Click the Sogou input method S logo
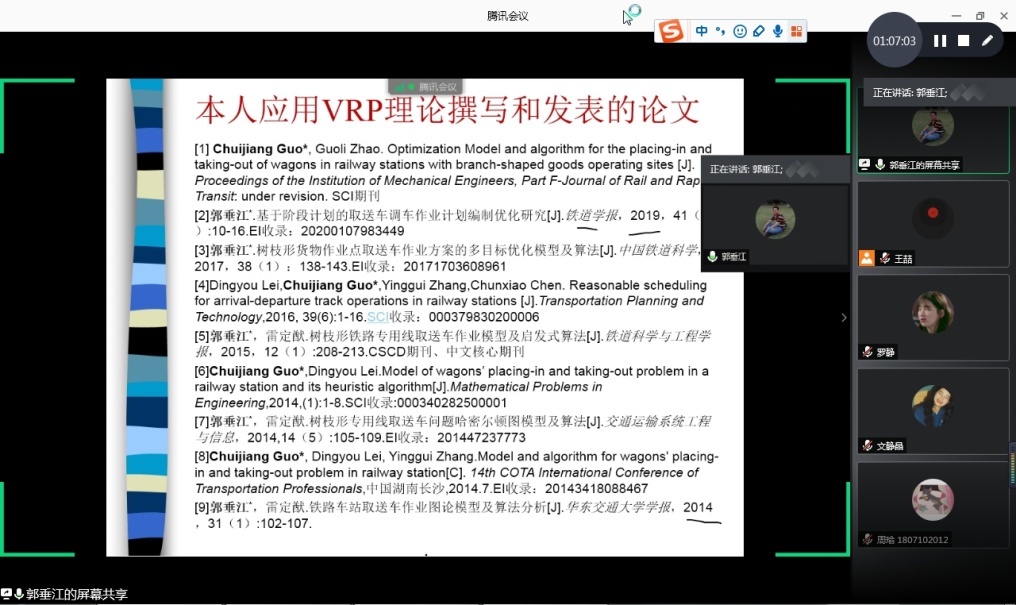Image resolution: width=1016 pixels, height=605 pixels. pyautogui.click(x=671, y=31)
